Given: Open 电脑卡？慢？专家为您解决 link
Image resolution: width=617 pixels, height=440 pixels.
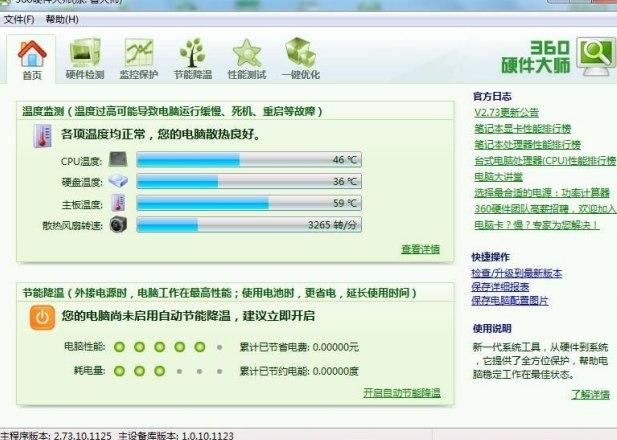Looking at the screenshot, I should coord(537,225).
